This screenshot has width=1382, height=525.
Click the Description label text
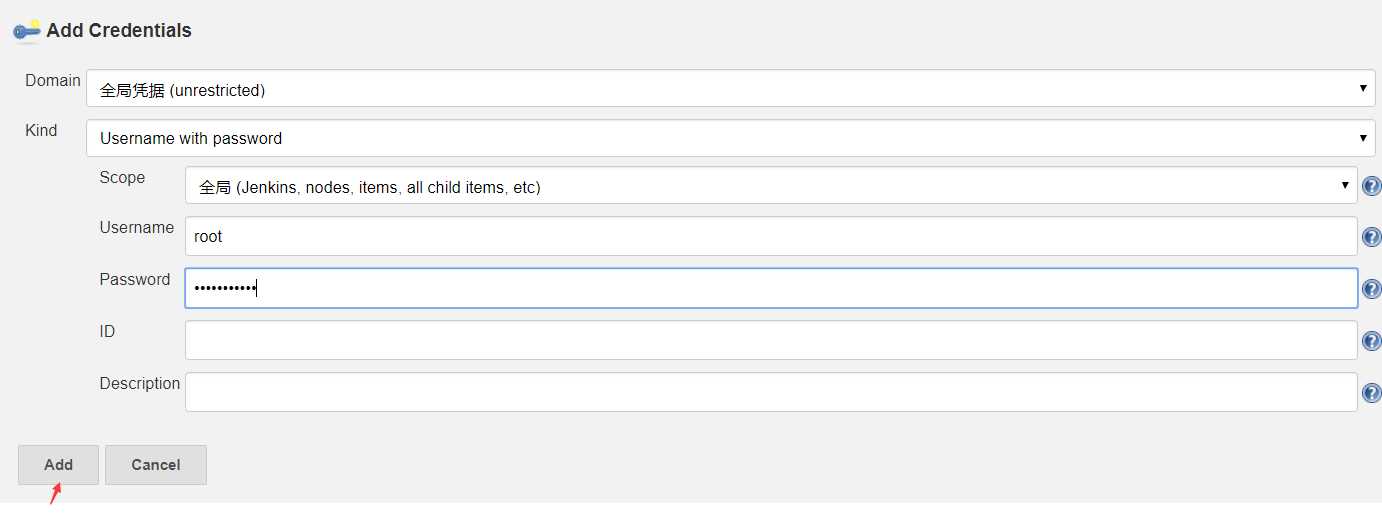tap(140, 384)
